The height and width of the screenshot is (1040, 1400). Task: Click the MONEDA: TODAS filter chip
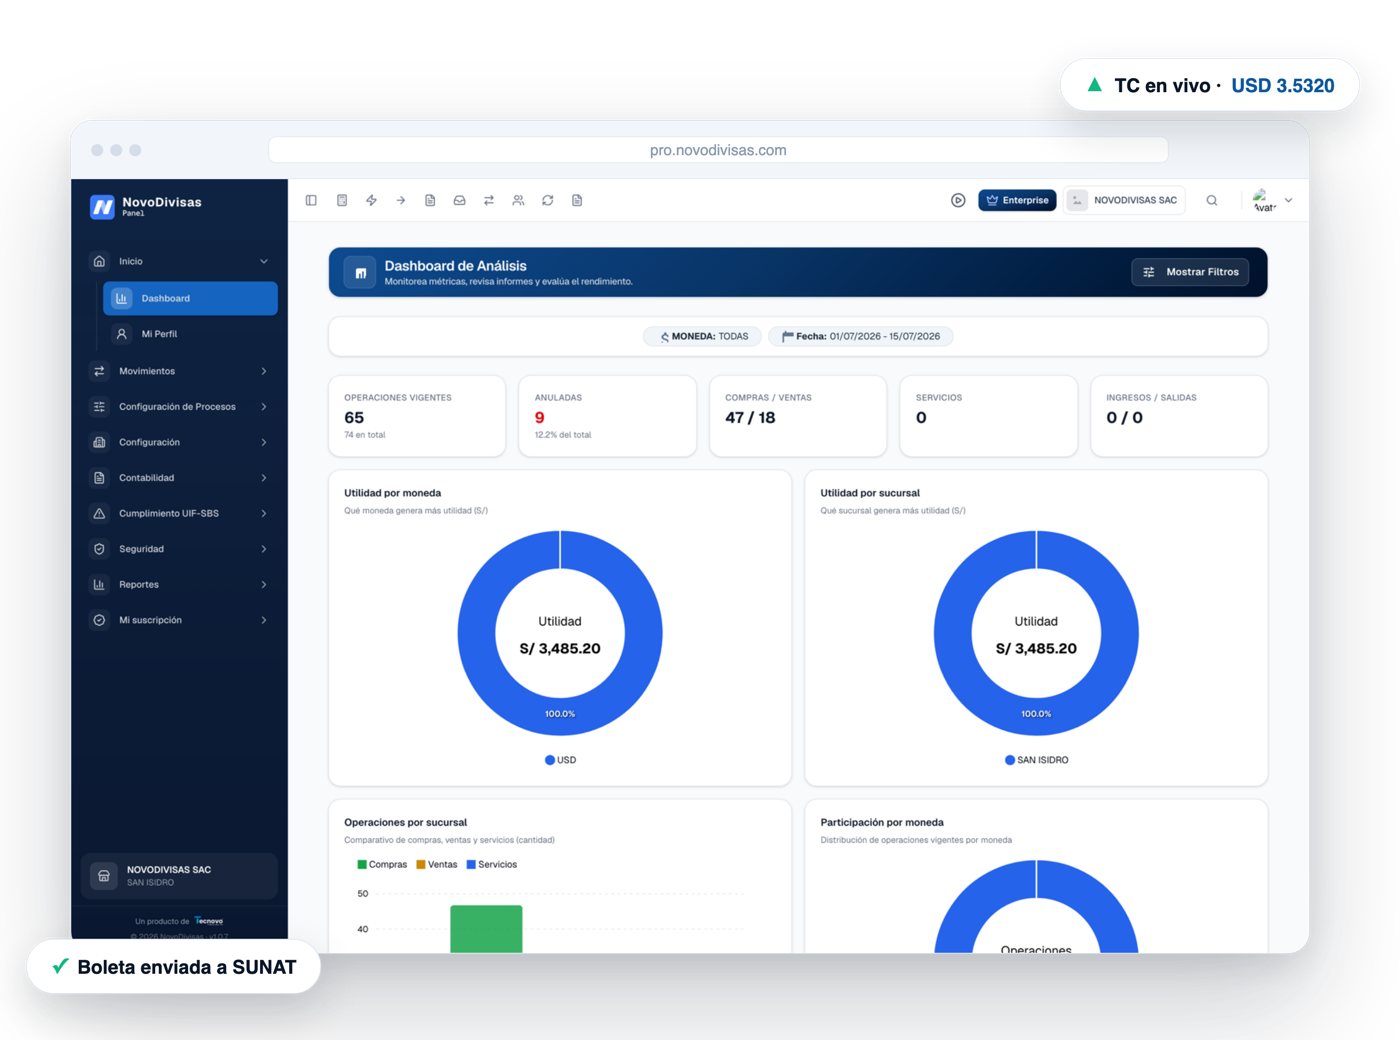click(x=702, y=336)
